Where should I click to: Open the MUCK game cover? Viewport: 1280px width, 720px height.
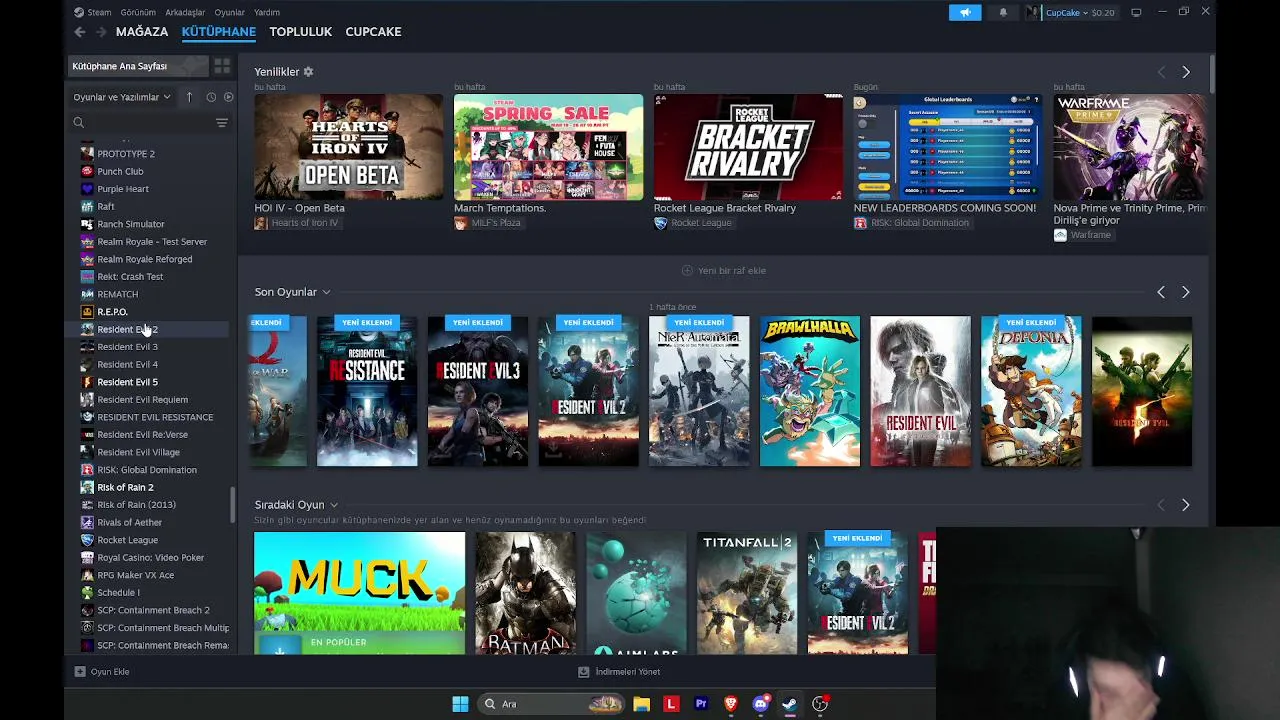click(x=359, y=593)
